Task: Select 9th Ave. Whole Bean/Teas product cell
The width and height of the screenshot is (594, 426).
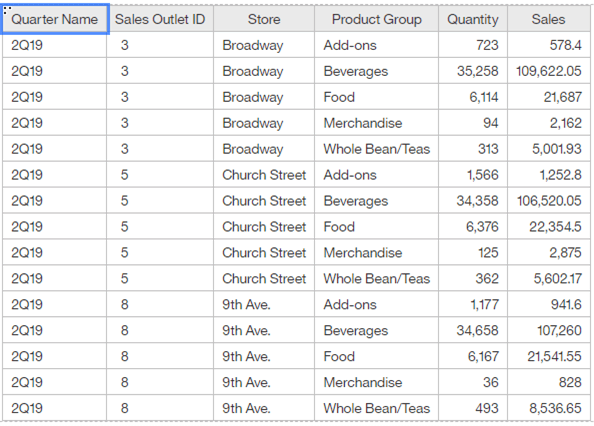Action: (x=376, y=408)
